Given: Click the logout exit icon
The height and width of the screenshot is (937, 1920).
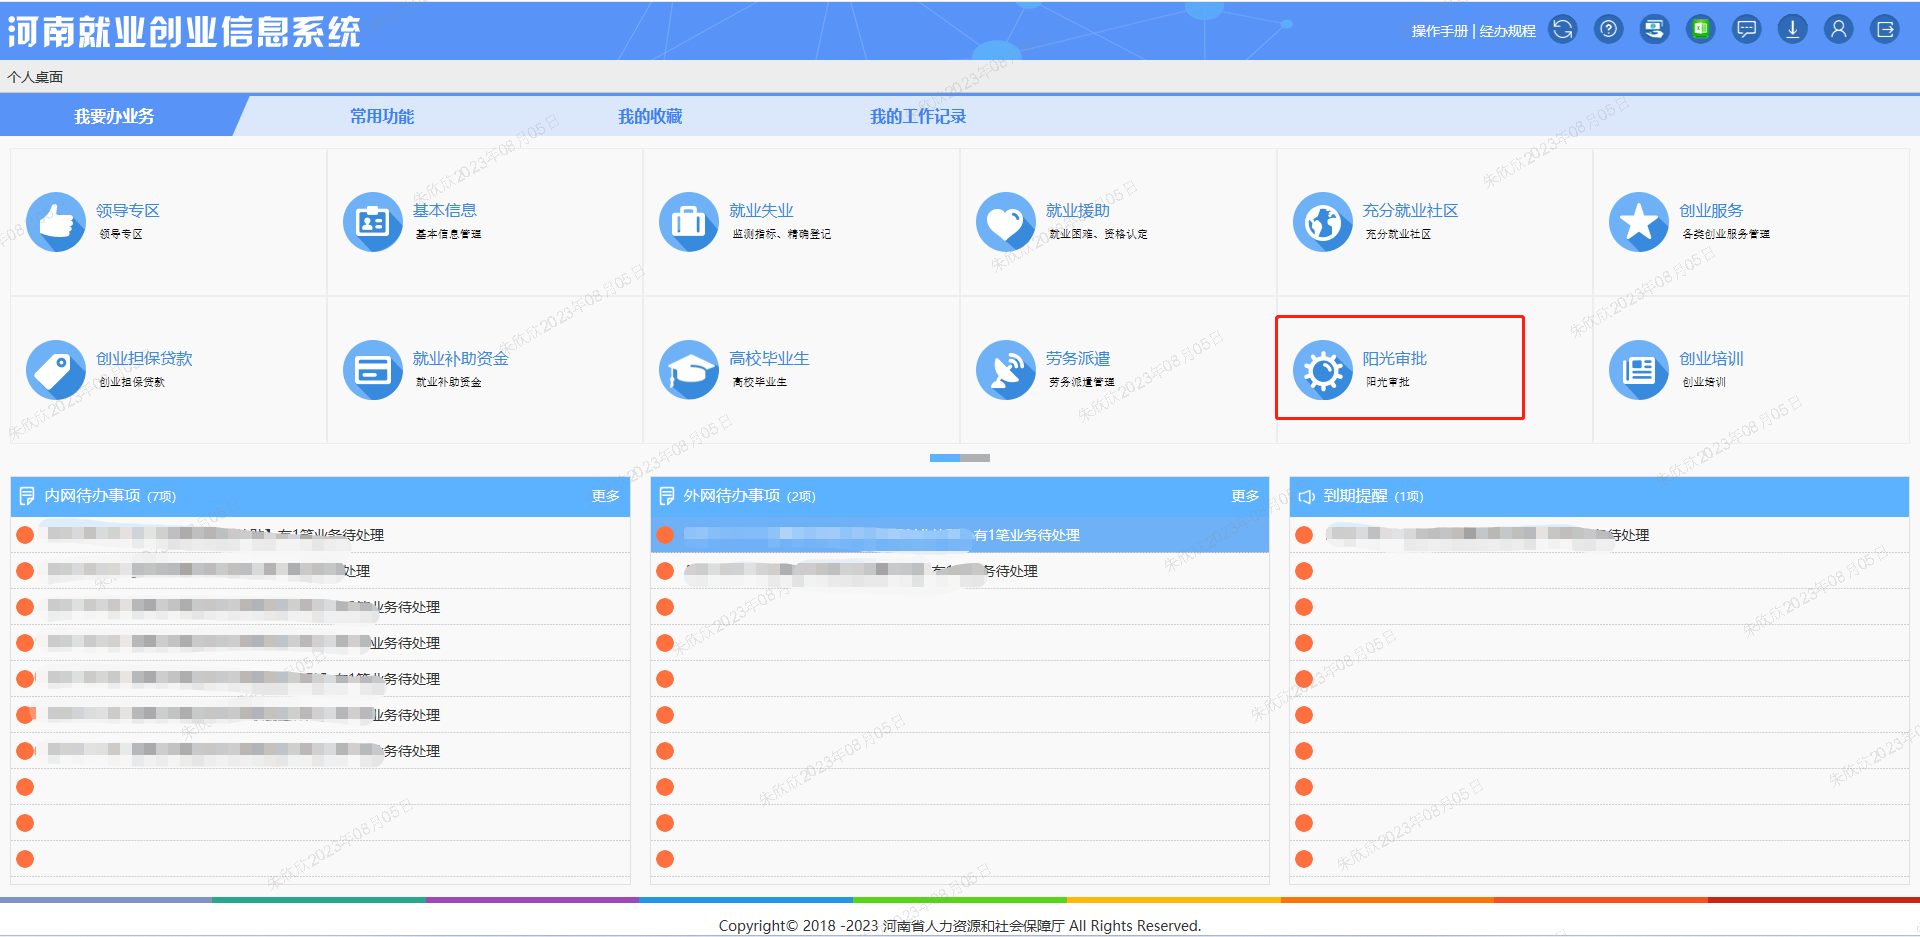Looking at the screenshot, I should (1884, 30).
